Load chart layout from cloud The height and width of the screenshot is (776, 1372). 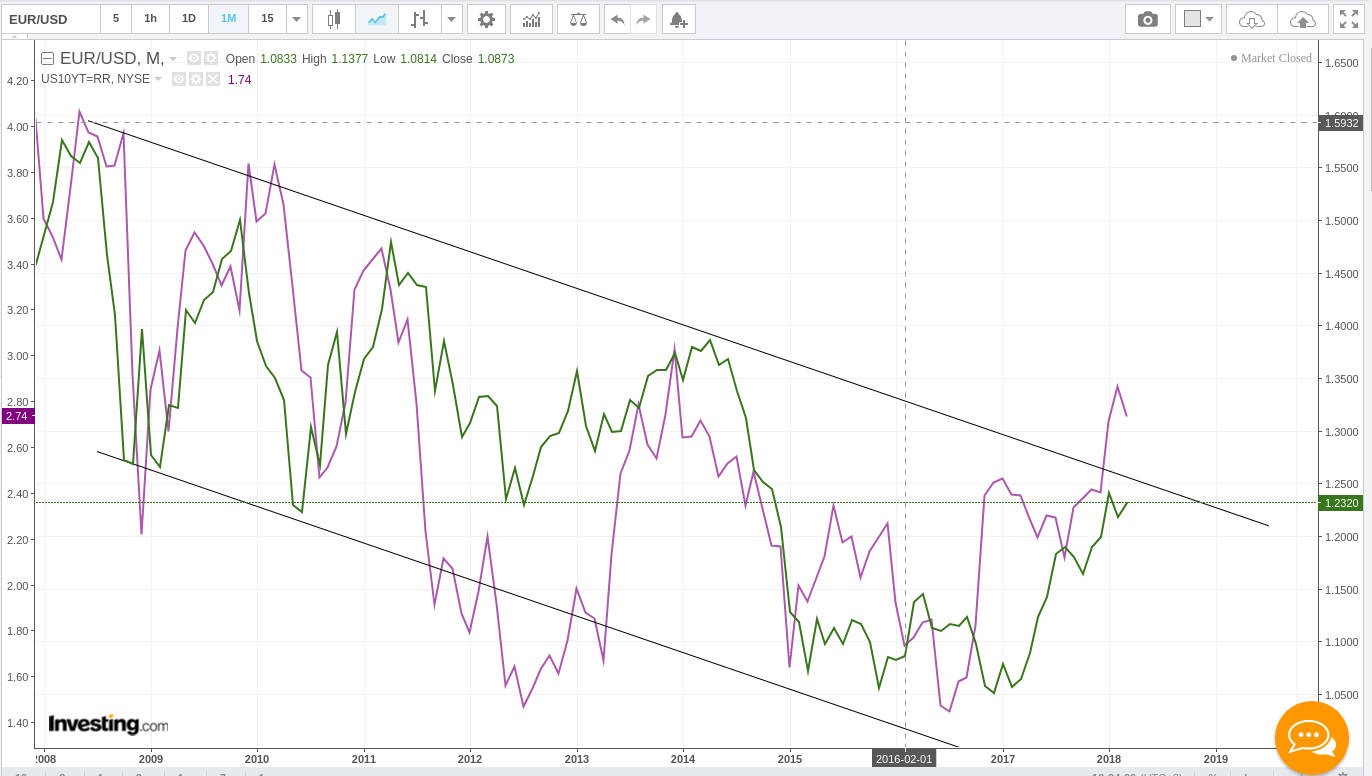tap(1252, 19)
